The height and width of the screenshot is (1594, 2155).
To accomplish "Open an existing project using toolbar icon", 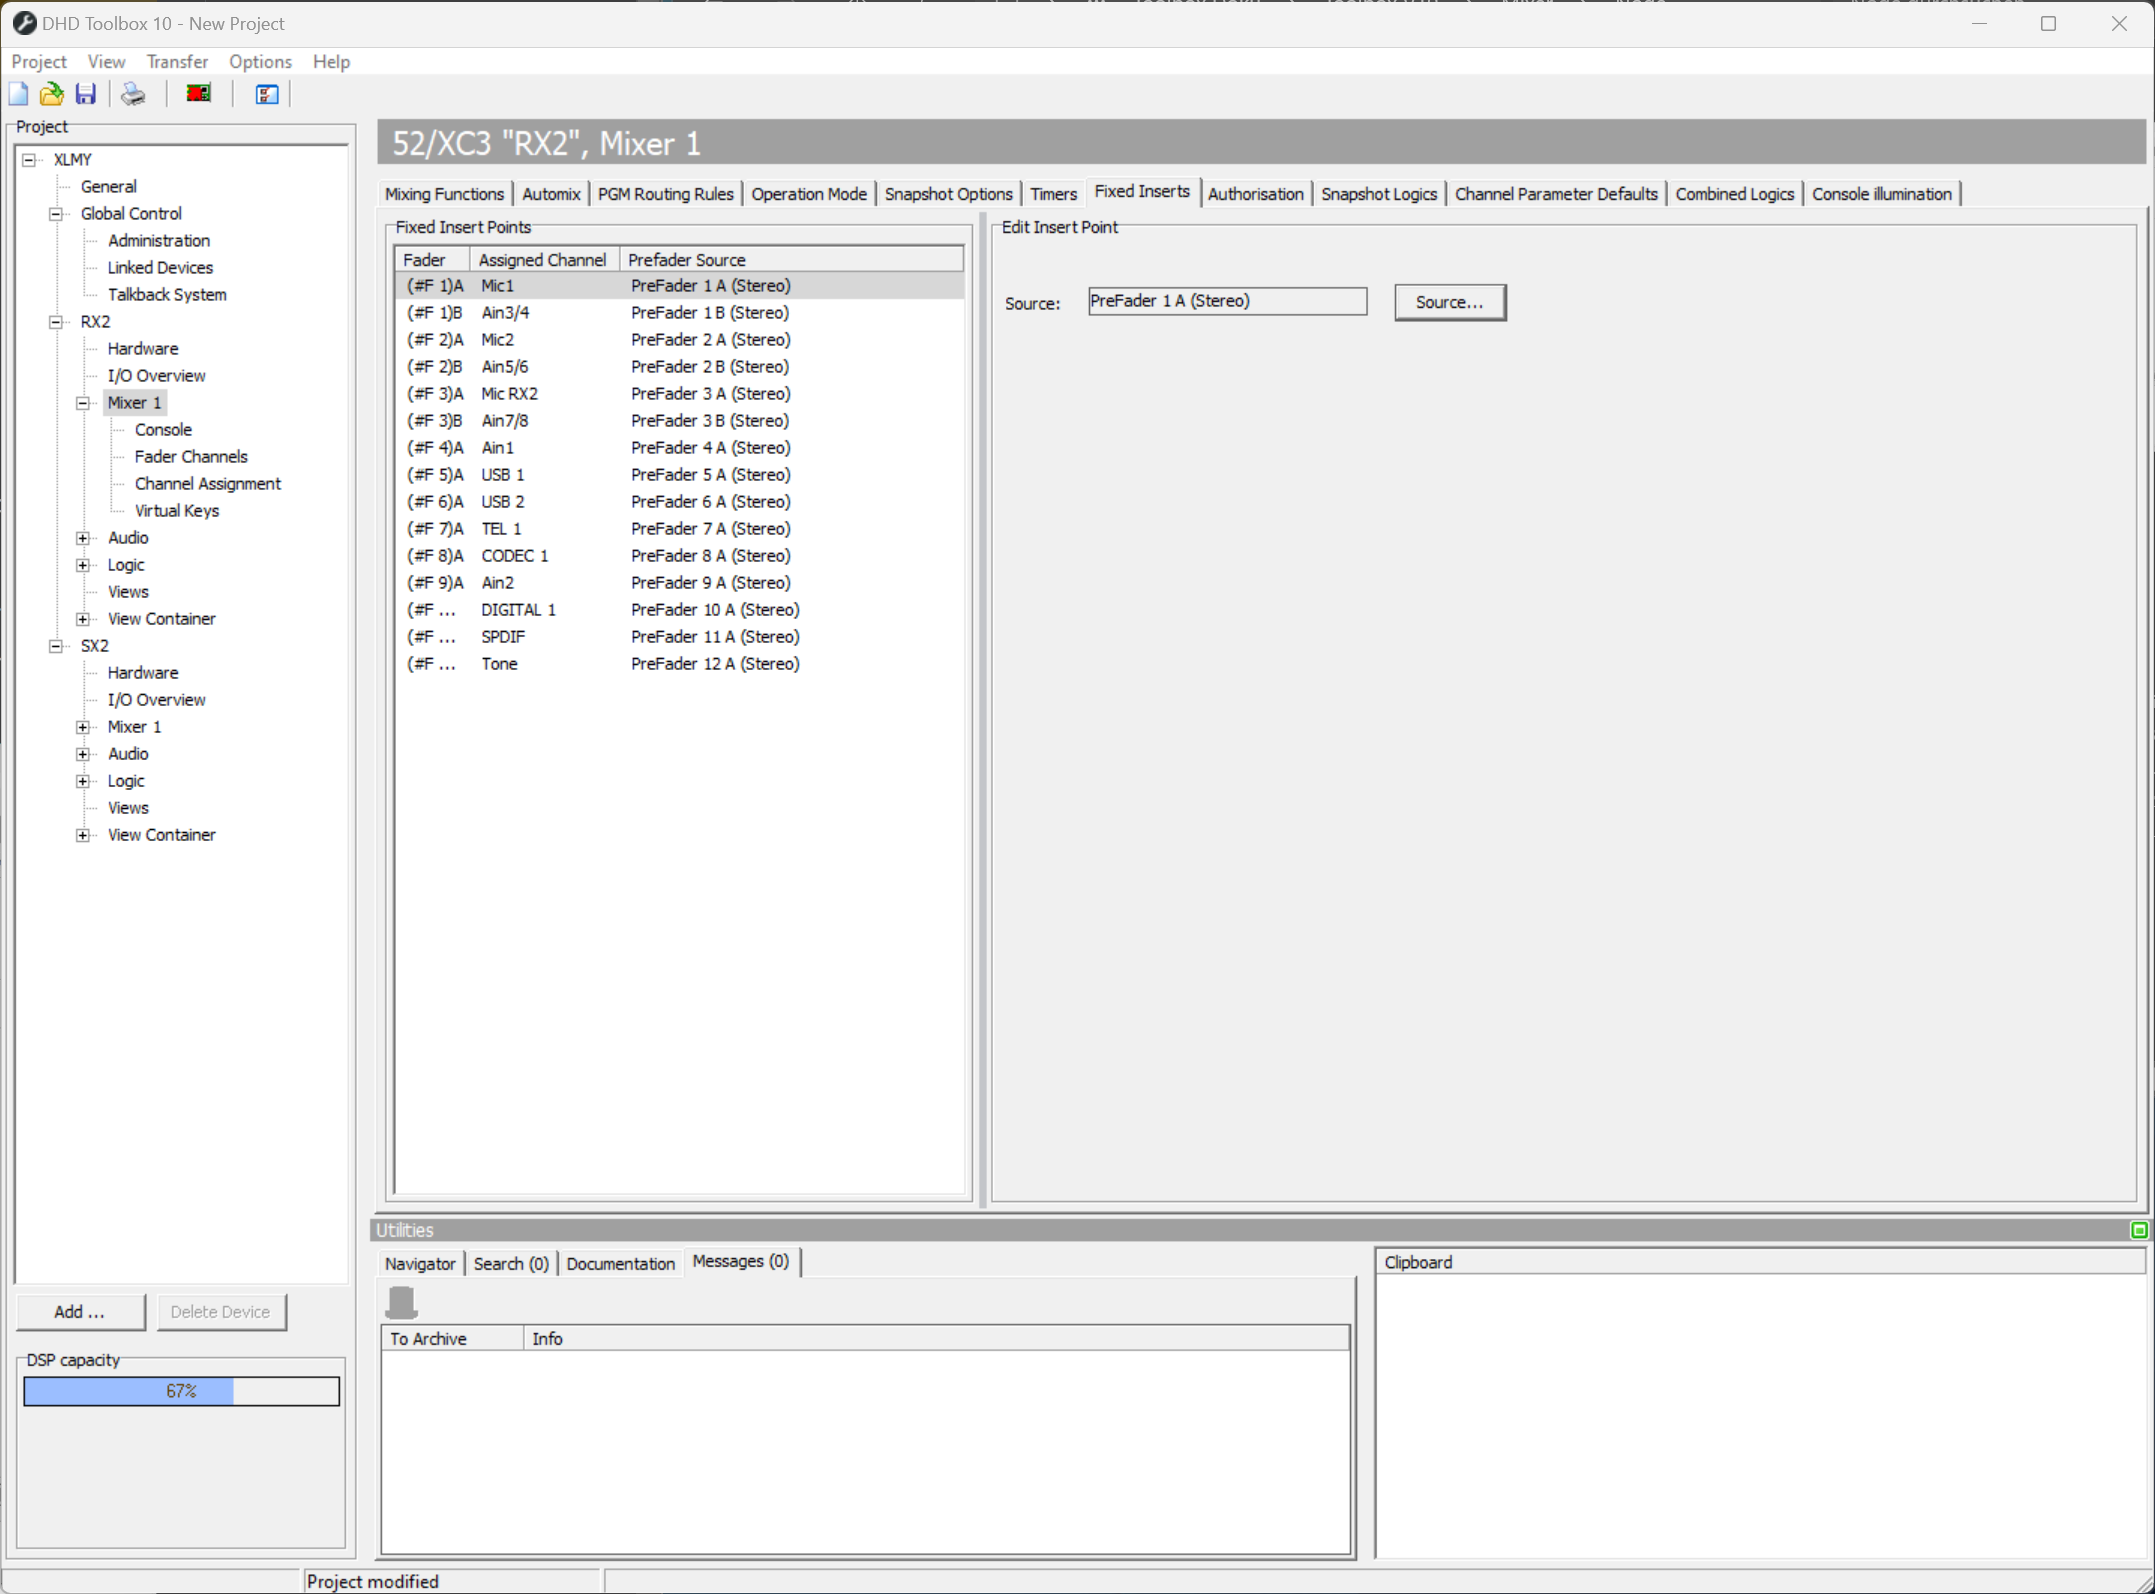I will pos(51,93).
